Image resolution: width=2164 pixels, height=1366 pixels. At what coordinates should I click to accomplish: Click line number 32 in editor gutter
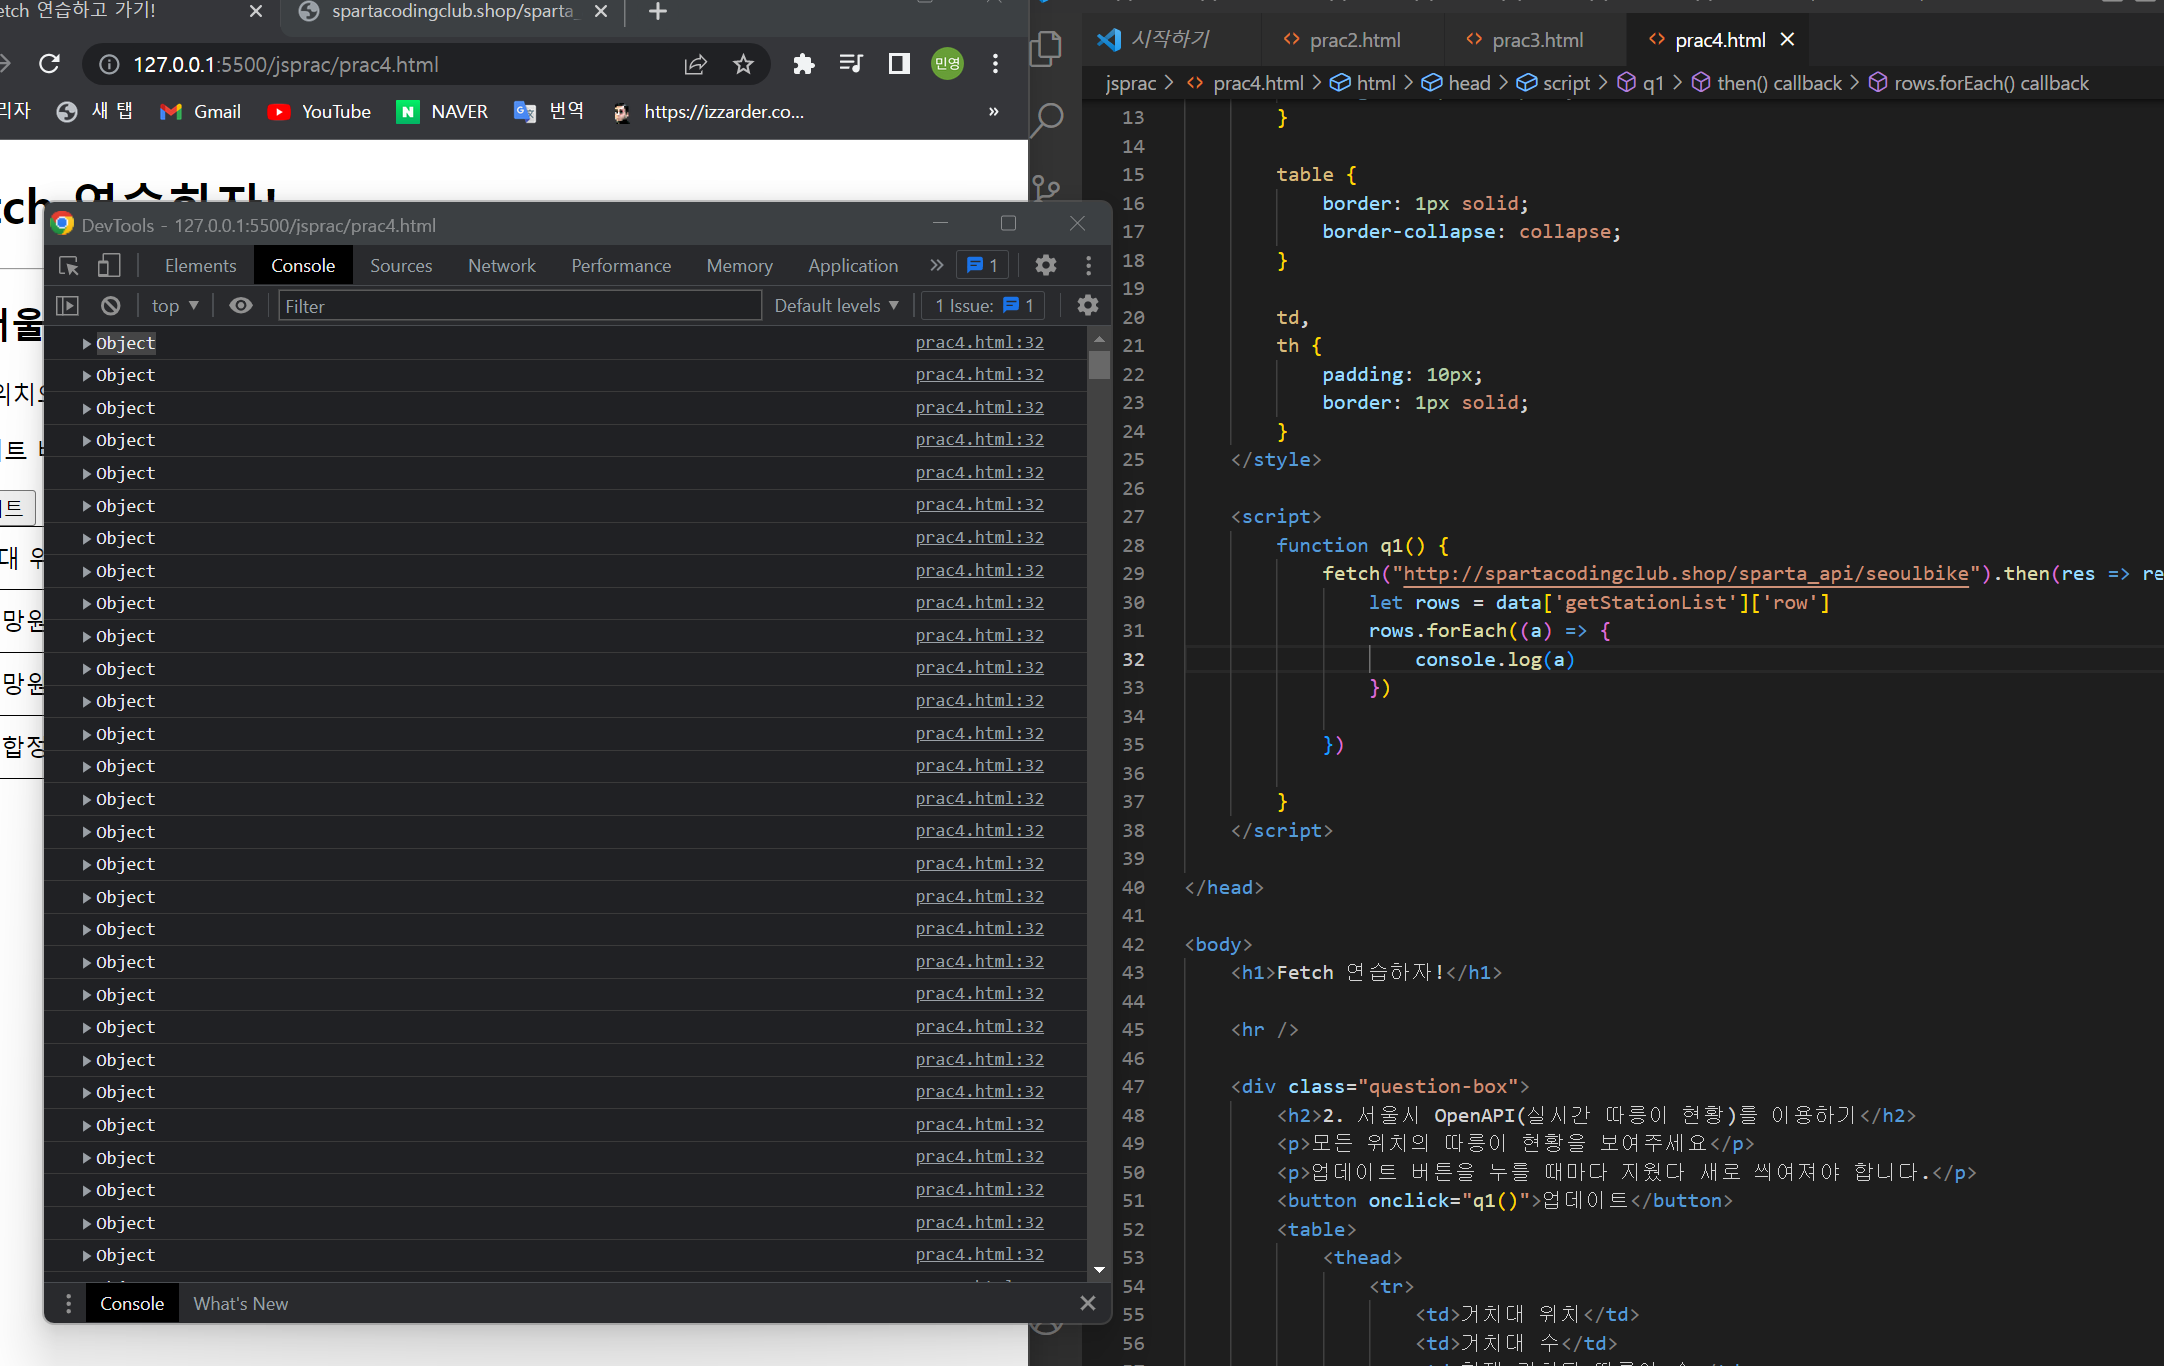(x=1133, y=659)
